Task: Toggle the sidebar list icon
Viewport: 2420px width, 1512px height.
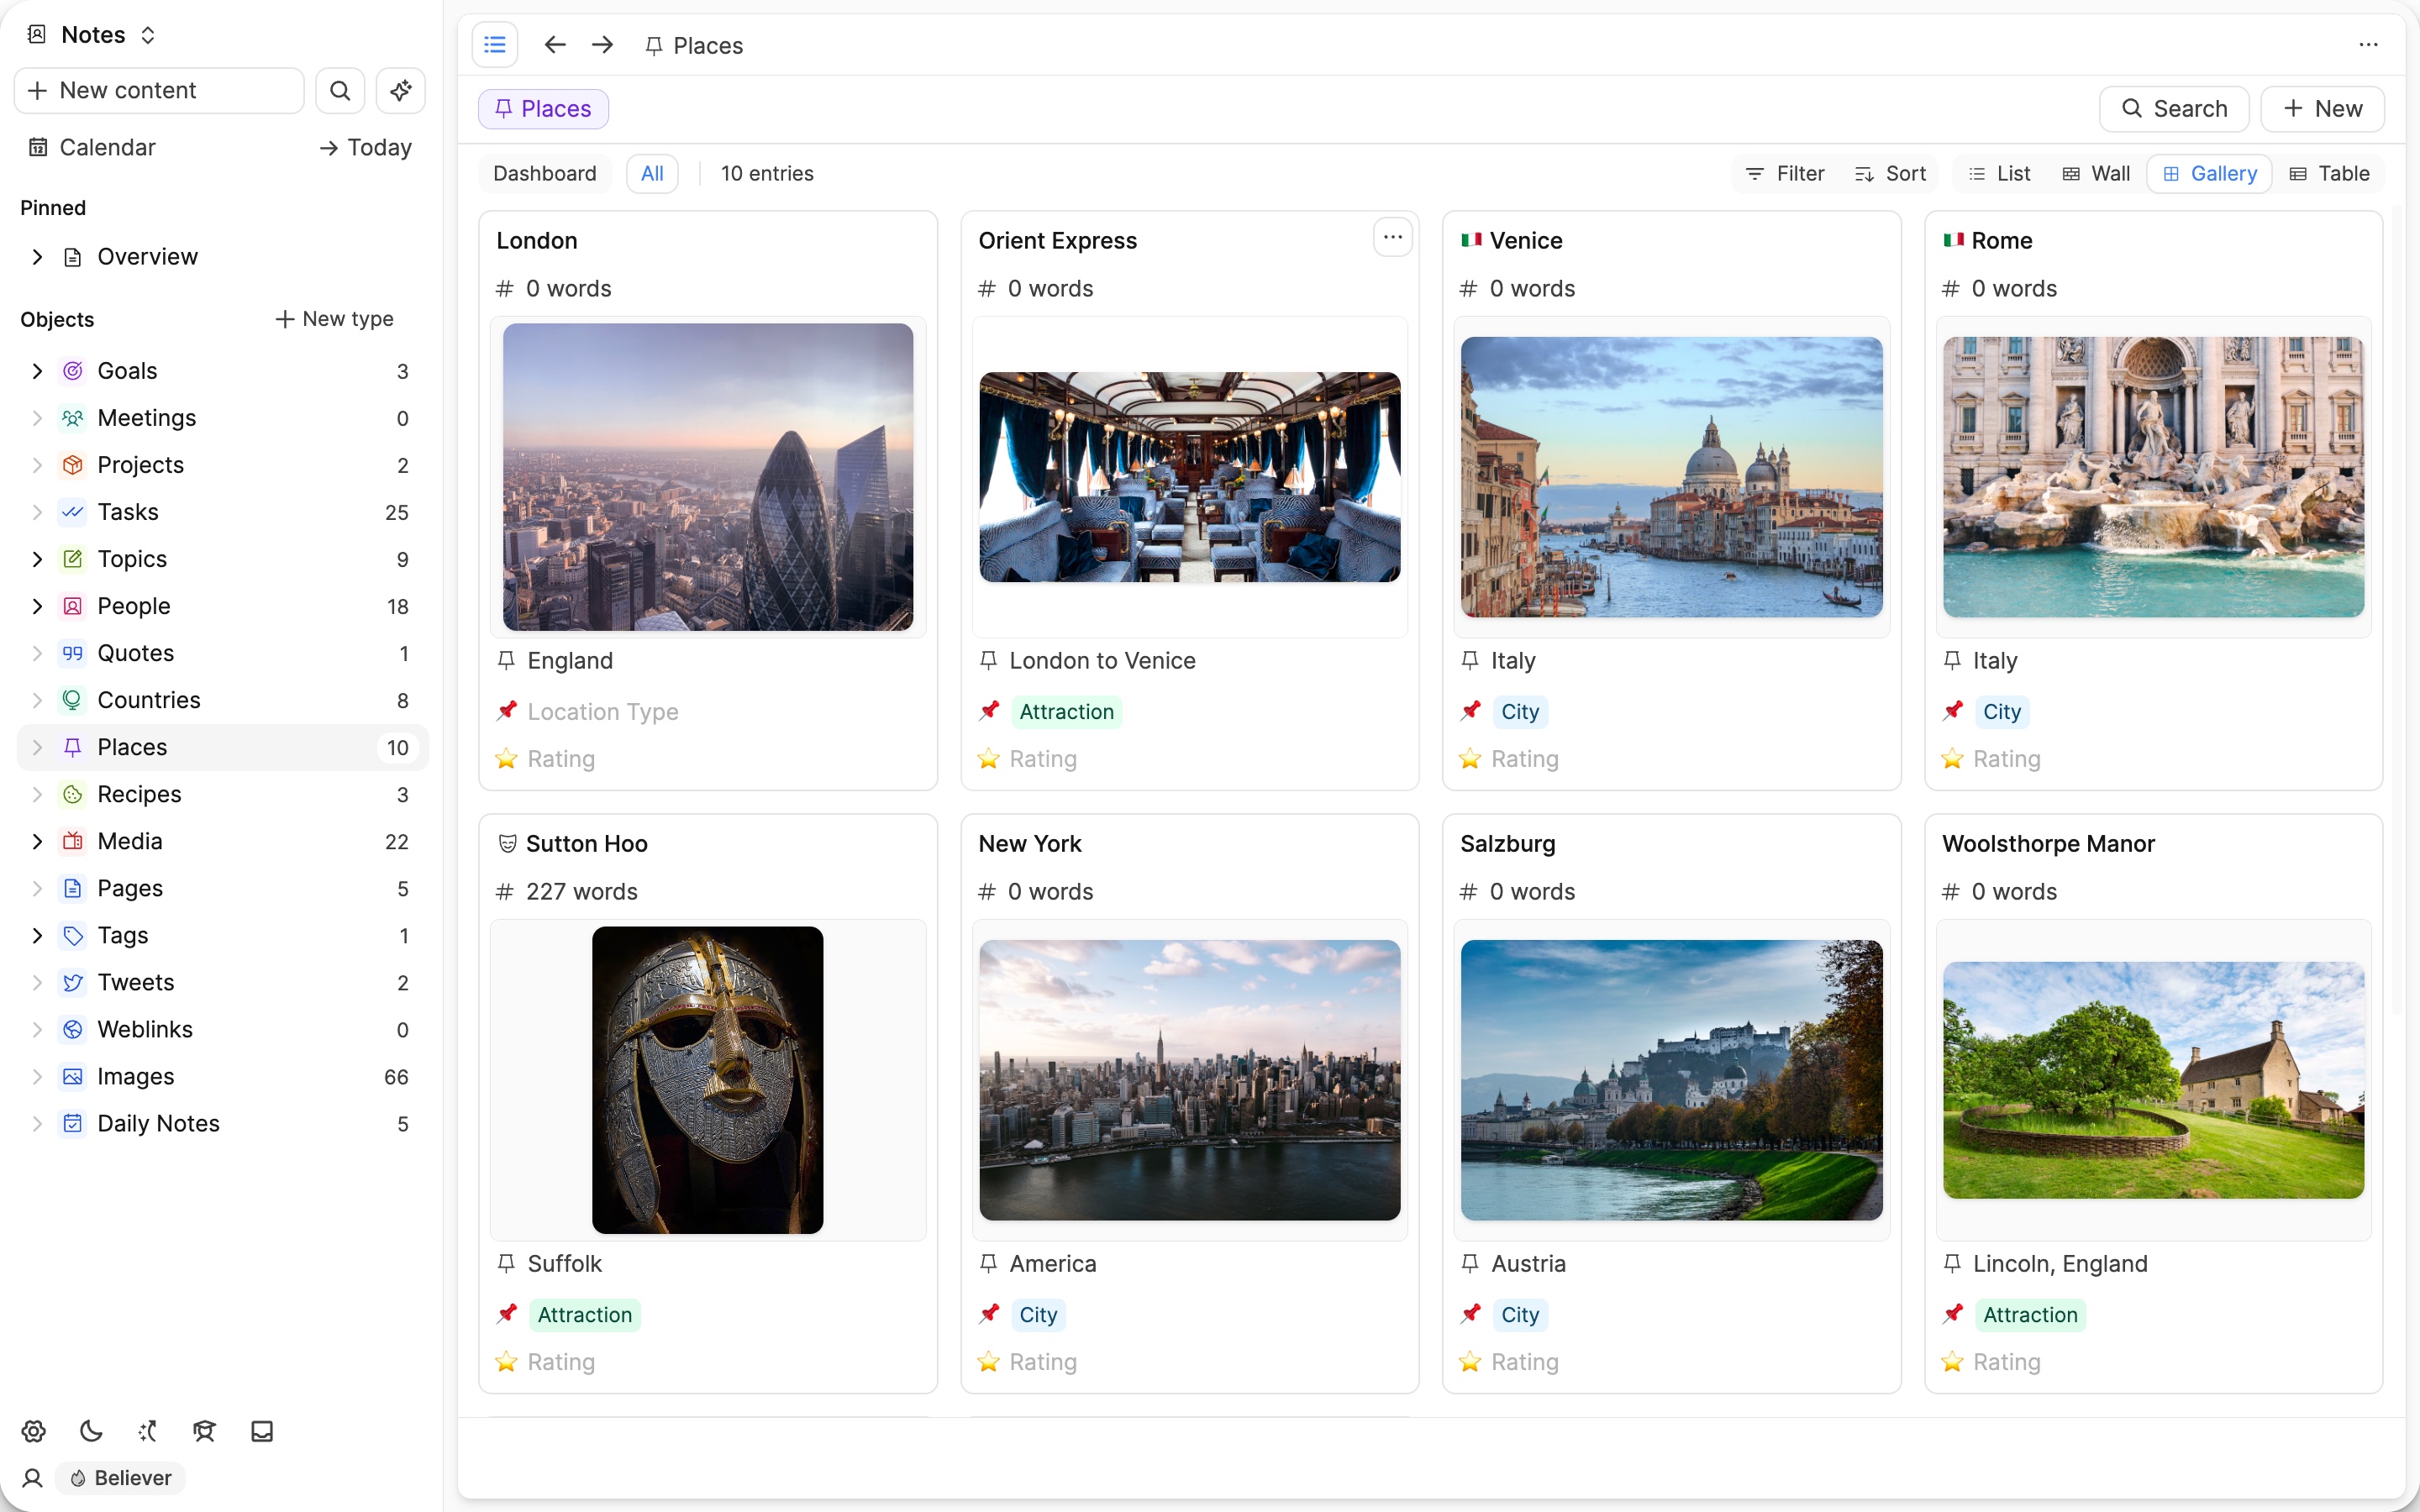Action: tap(494, 45)
